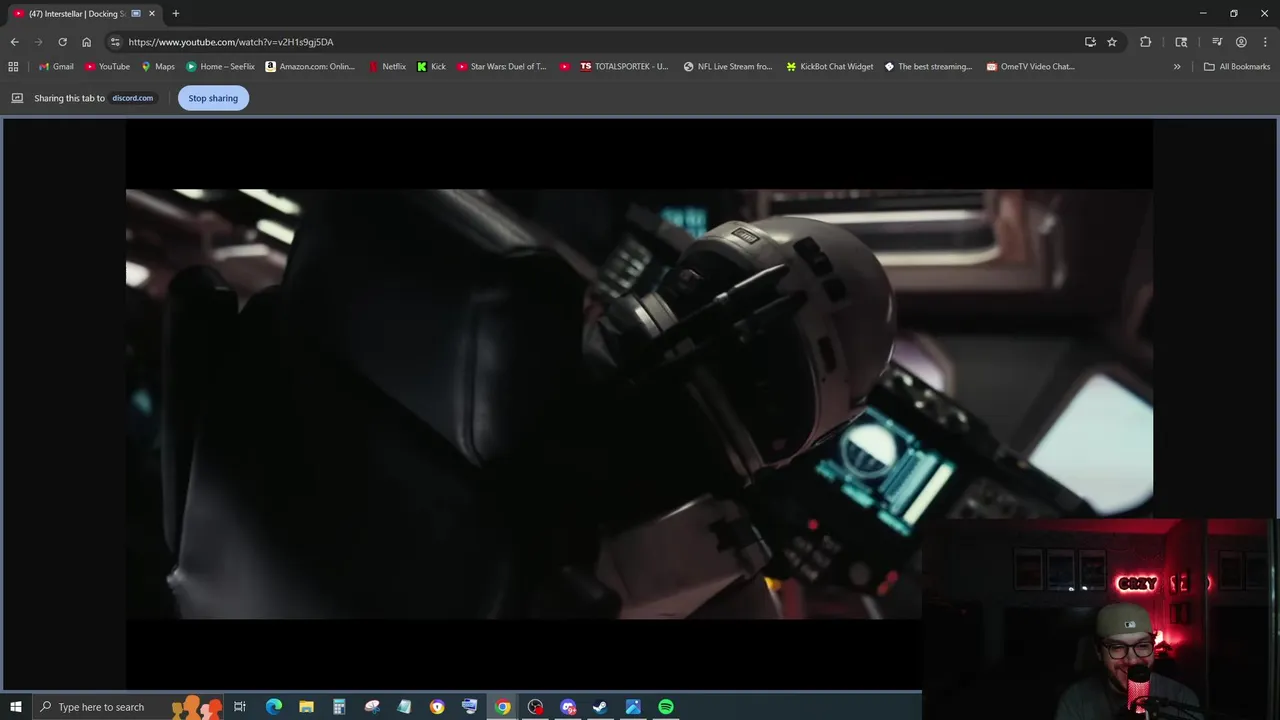The height and width of the screenshot is (720, 1280).
Task: Open File Explorer from taskbar
Action: (306, 707)
